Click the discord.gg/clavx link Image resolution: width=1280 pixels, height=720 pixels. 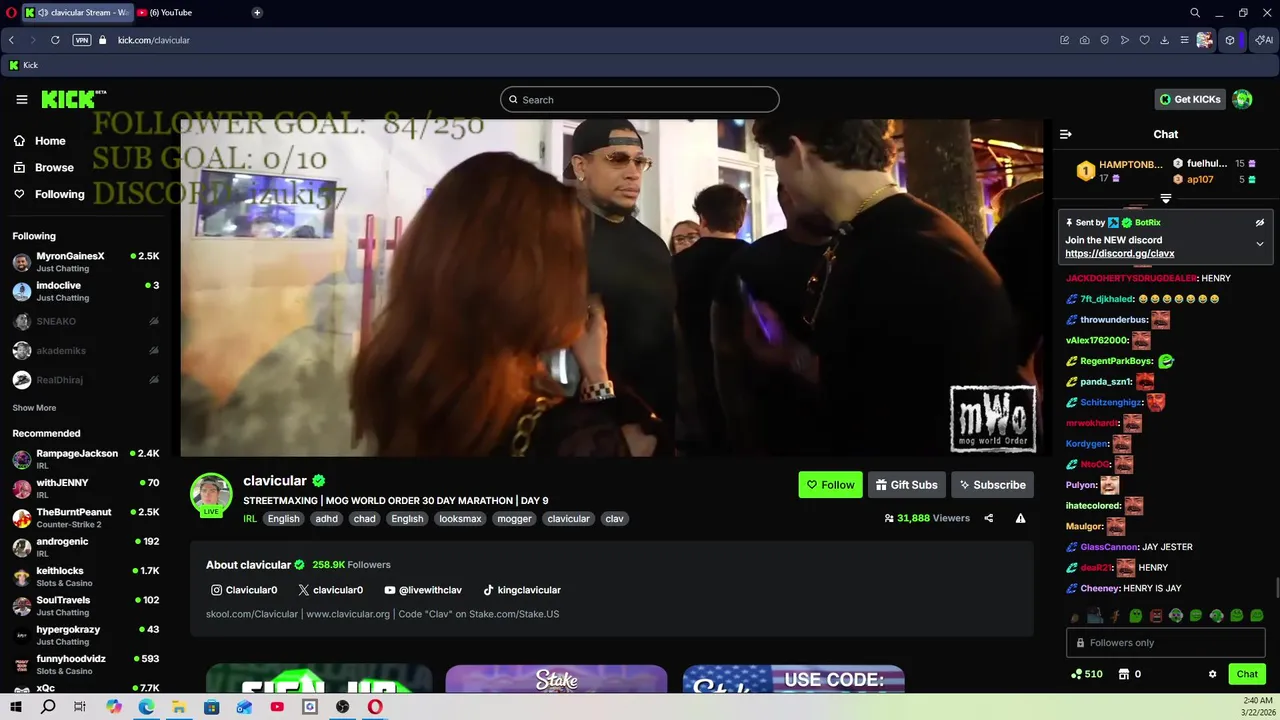[x=1119, y=254]
